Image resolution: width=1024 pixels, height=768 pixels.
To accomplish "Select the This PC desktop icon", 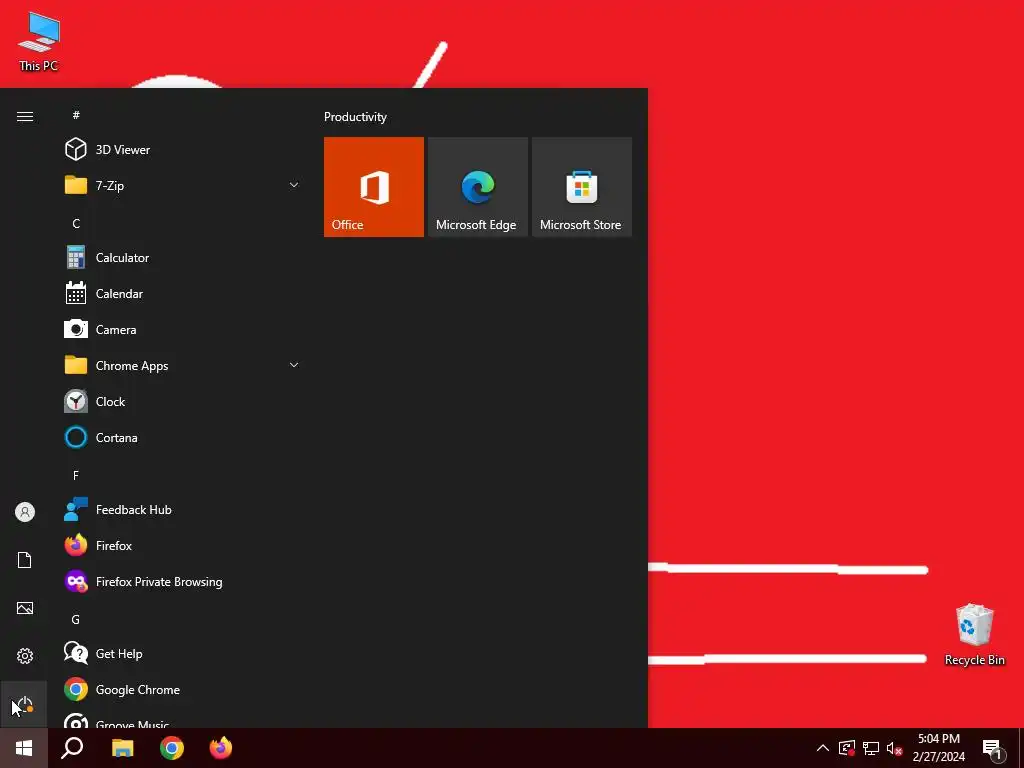I will [x=39, y=42].
